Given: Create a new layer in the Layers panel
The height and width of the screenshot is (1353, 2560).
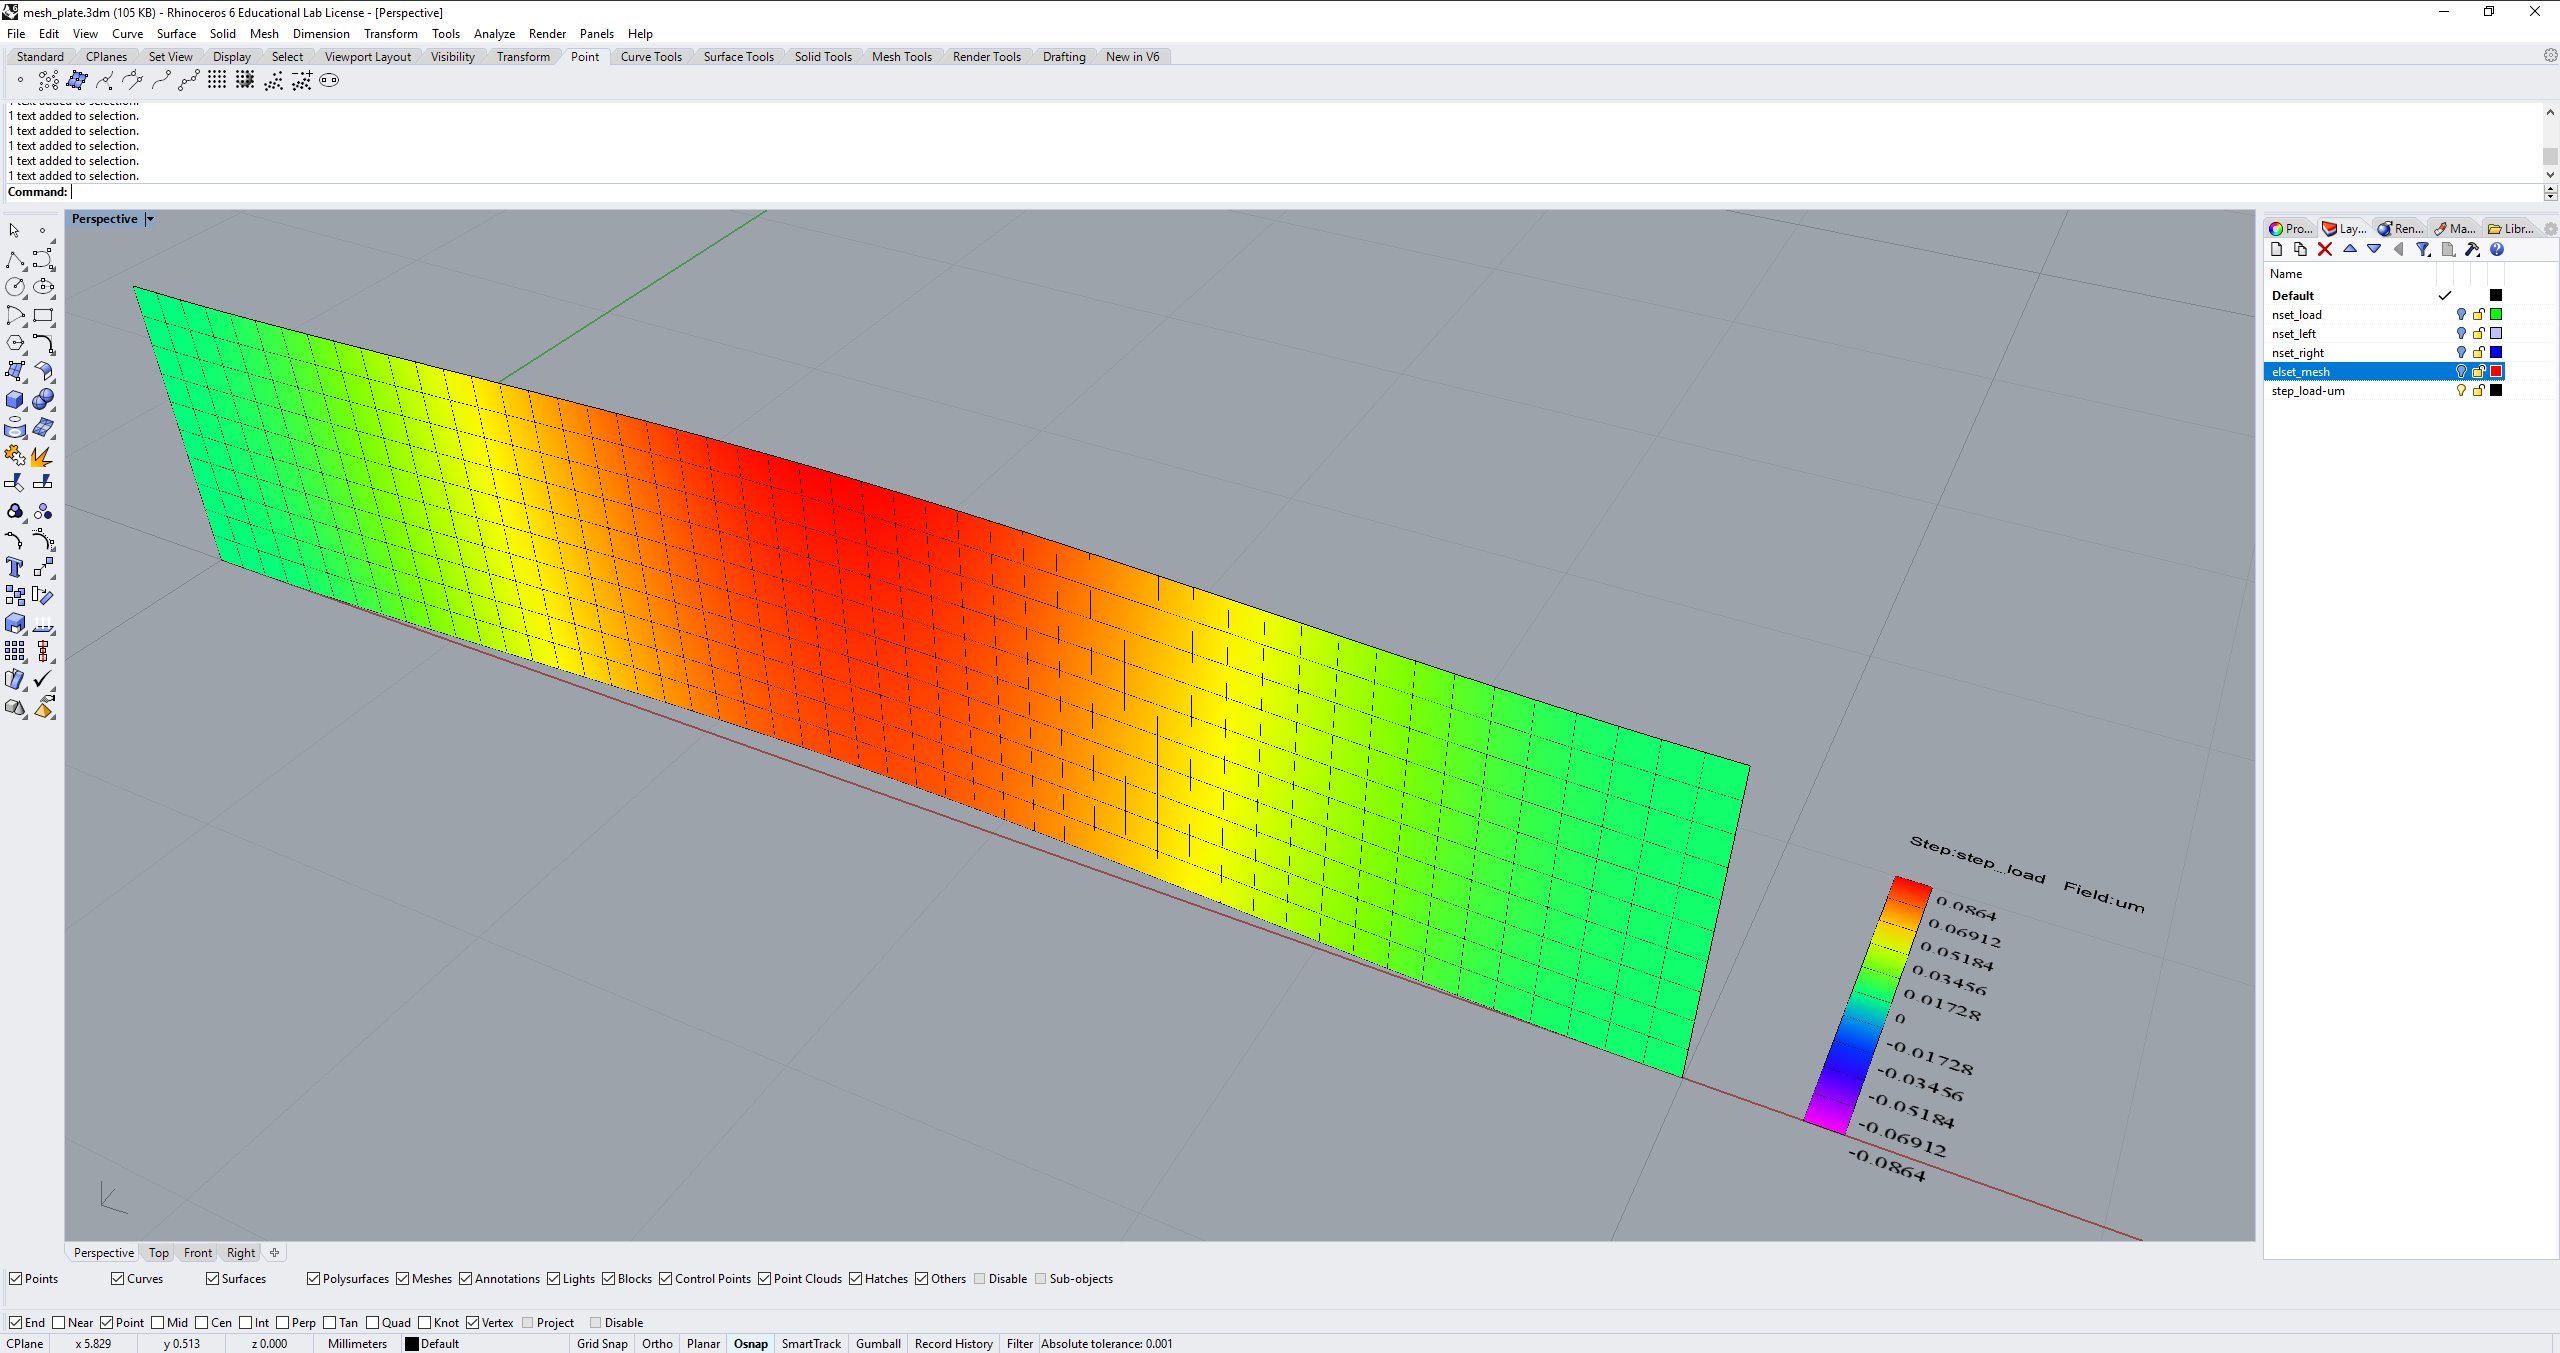Looking at the screenshot, I should [x=2276, y=249].
